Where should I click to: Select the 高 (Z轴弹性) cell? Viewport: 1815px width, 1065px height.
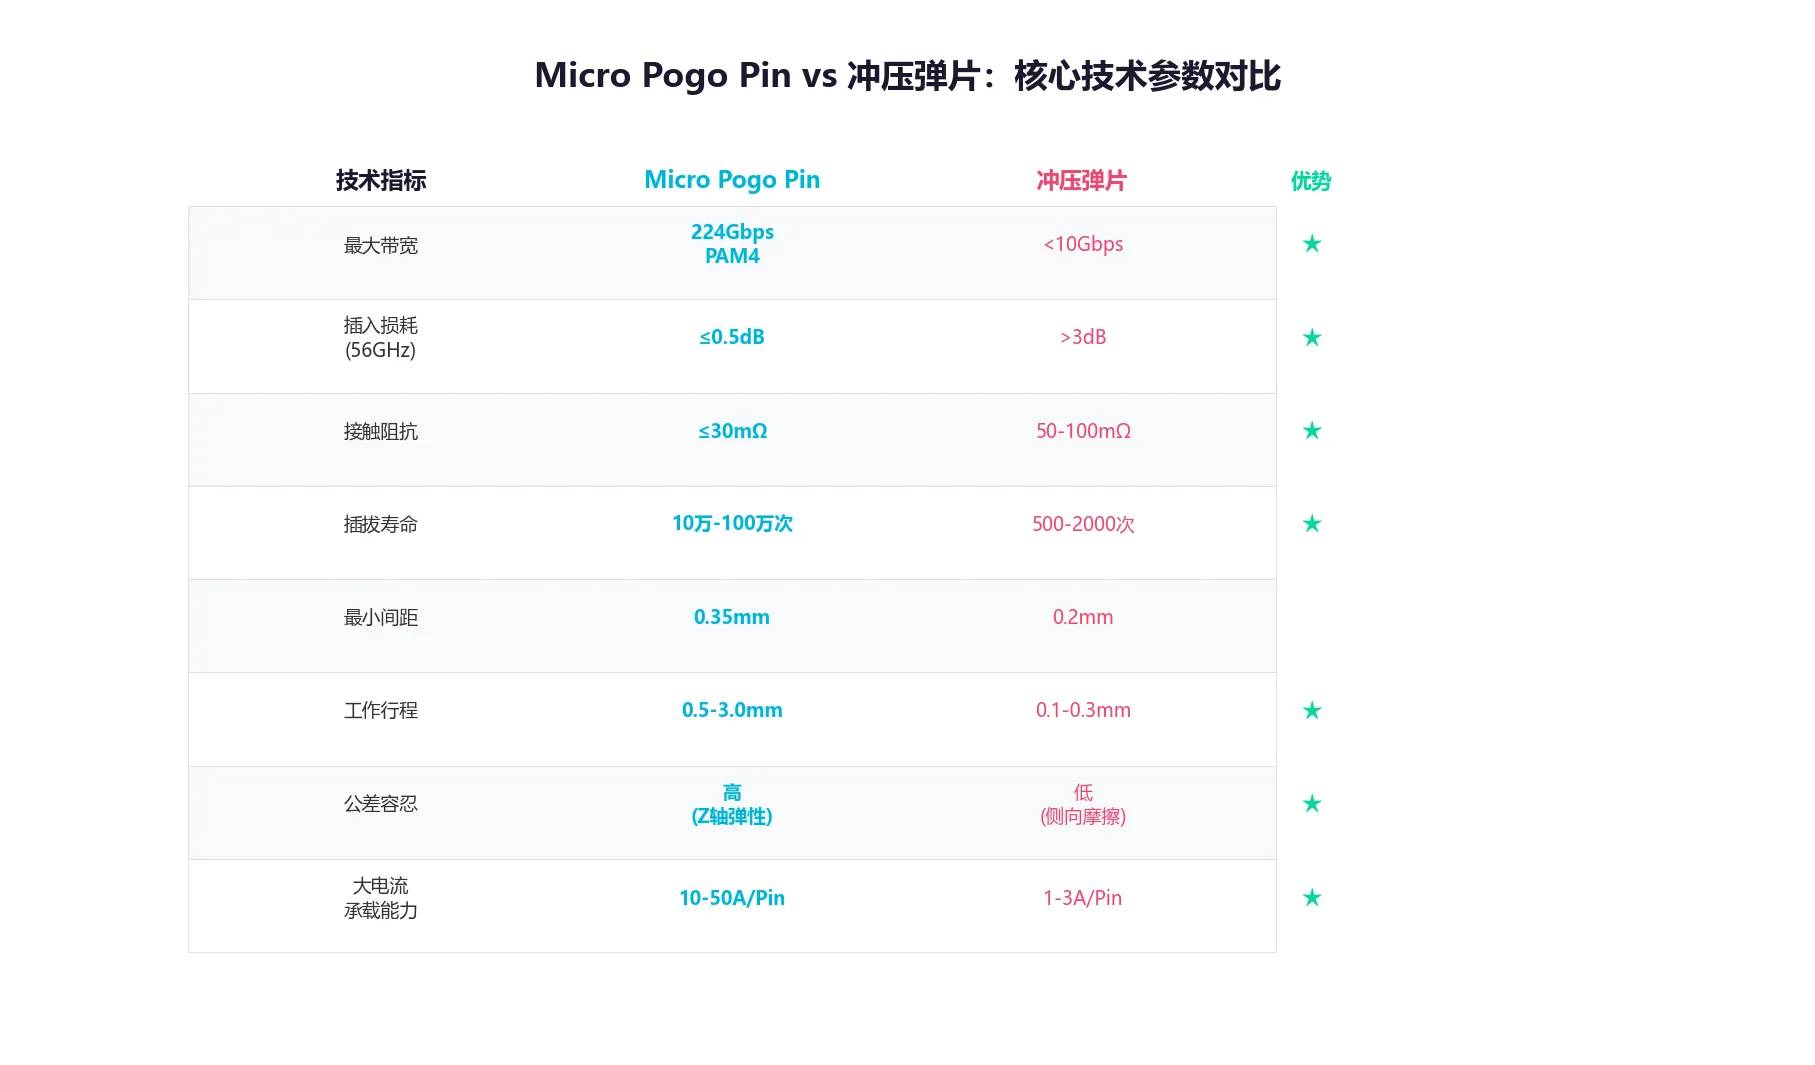(732, 805)
